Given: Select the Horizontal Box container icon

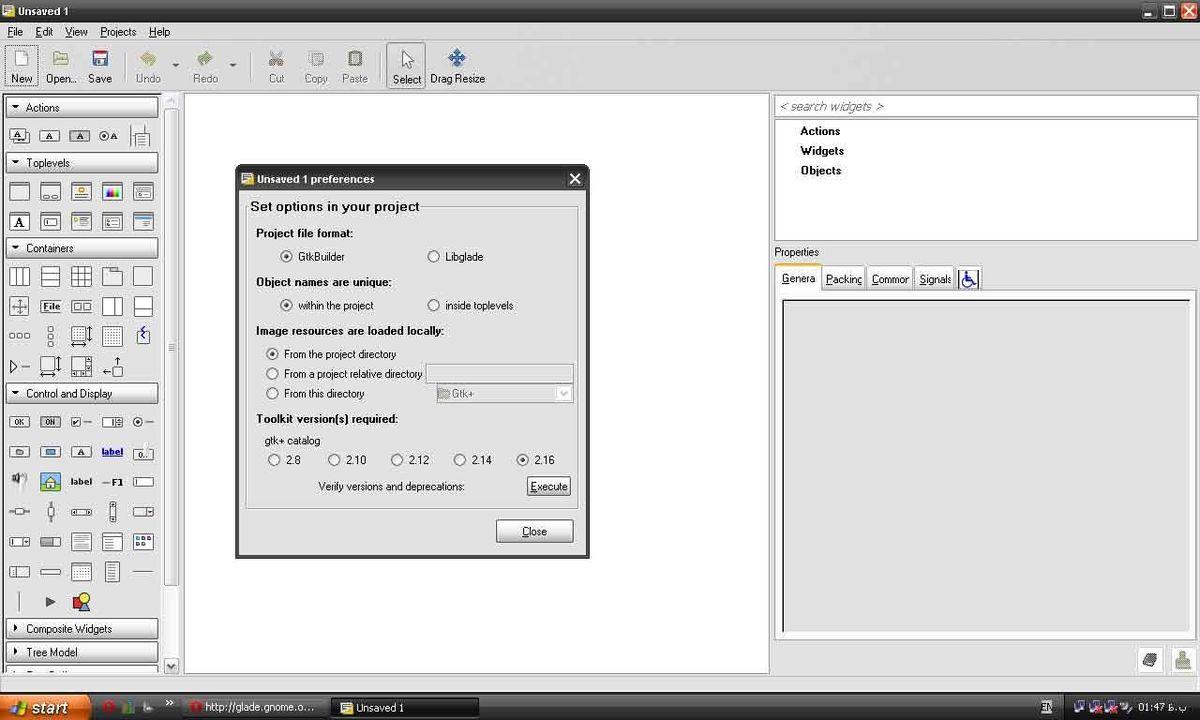Looking at the screenshot, I should coord(19,277).
